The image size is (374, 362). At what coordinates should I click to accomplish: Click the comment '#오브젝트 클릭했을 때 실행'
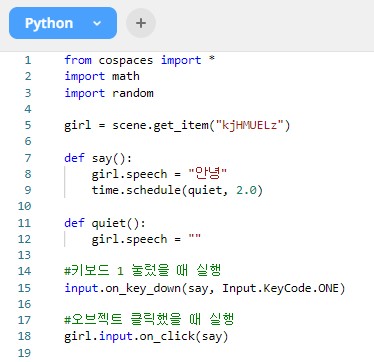pyautogui.click(x=149, y=319)
